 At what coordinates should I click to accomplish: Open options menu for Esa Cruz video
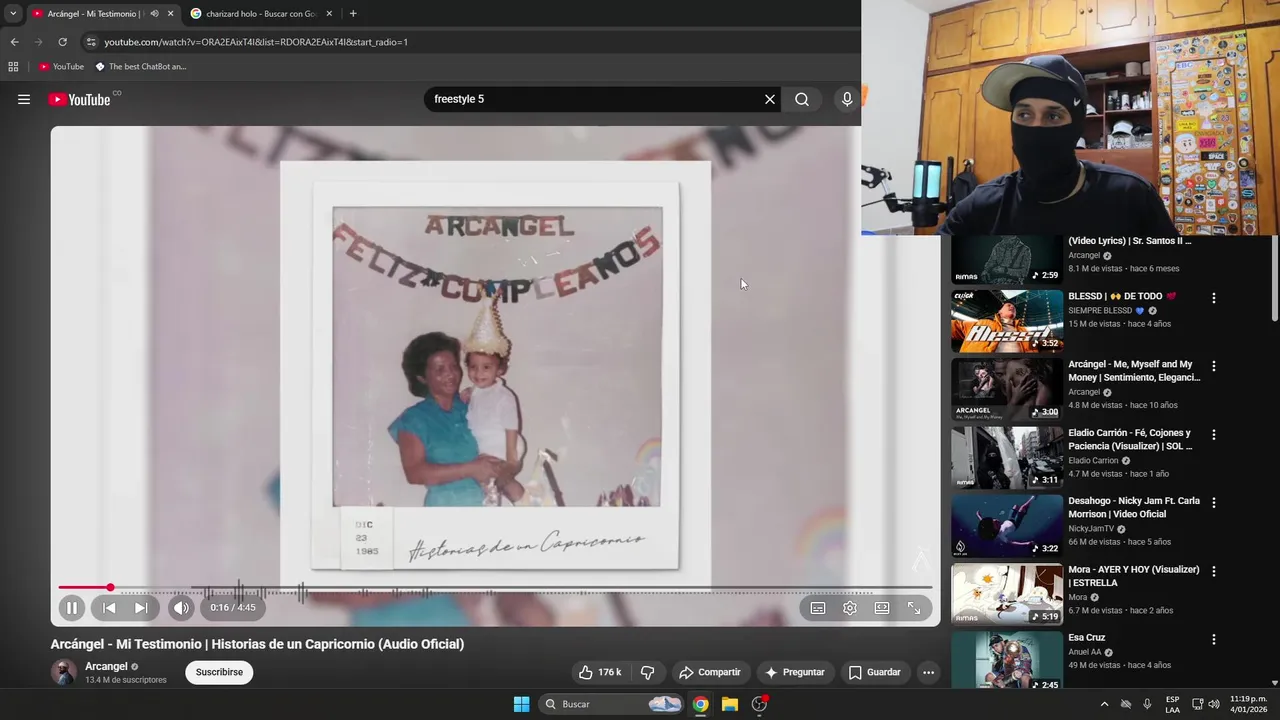[1214, 639]
